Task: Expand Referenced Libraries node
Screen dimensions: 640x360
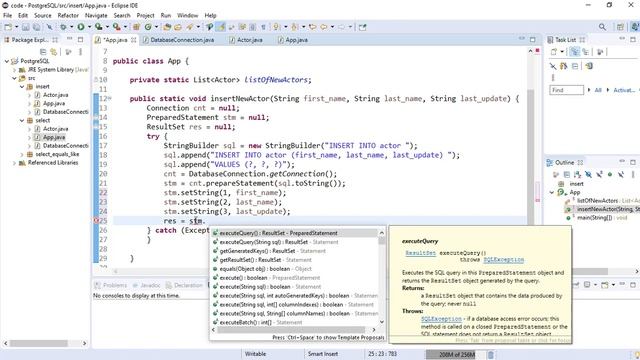Action: (15, 163)
